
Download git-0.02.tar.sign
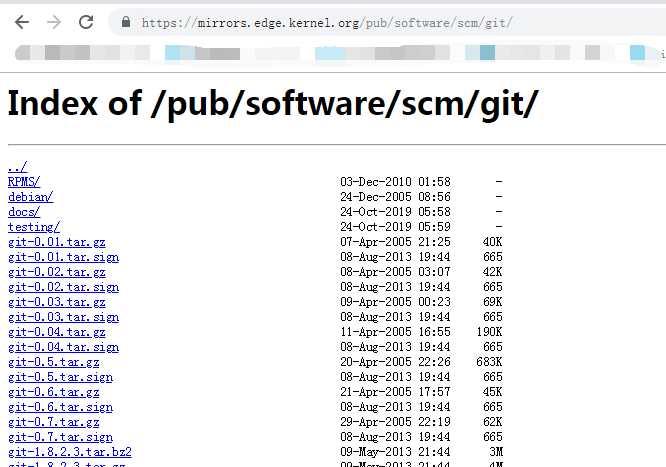63,287
